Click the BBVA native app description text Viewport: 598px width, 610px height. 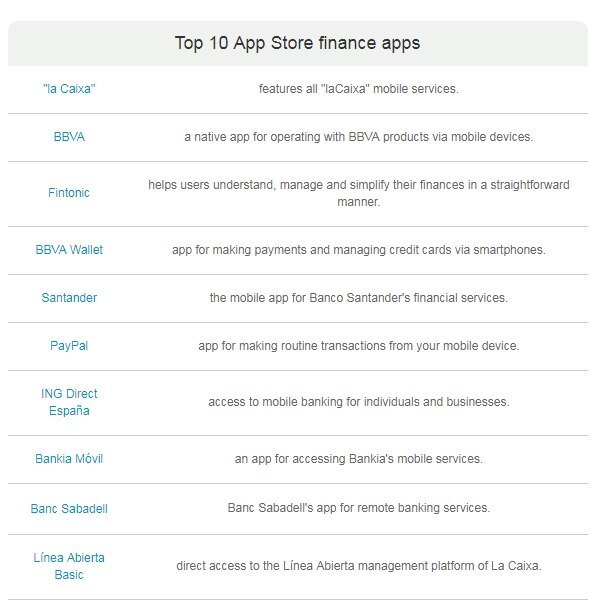point(359,137)
